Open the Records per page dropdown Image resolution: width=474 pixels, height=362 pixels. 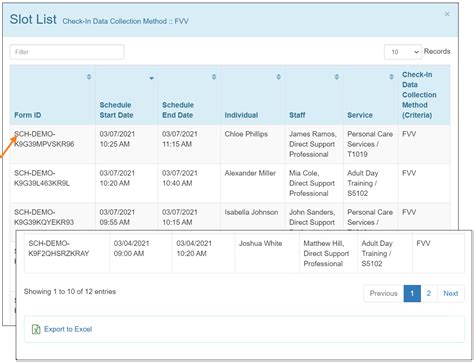click(x=403, y=52)
